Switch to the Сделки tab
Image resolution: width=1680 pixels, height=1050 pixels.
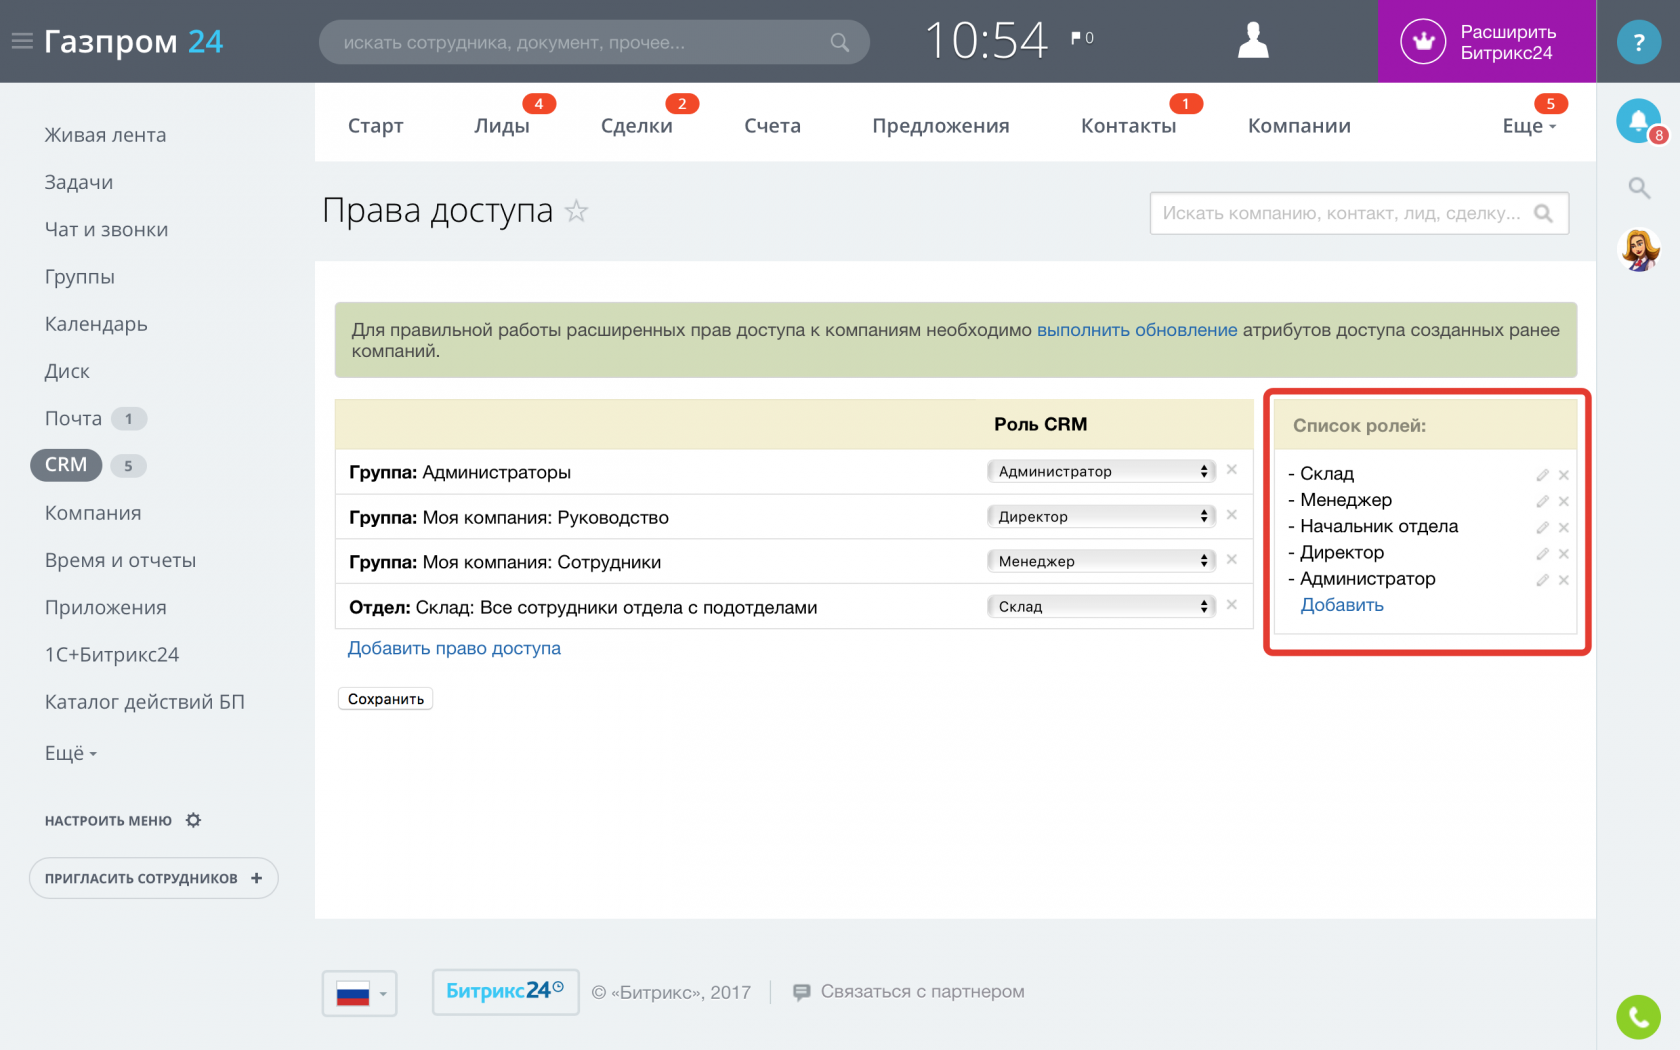pyautogui.click(x=637, y=126)
